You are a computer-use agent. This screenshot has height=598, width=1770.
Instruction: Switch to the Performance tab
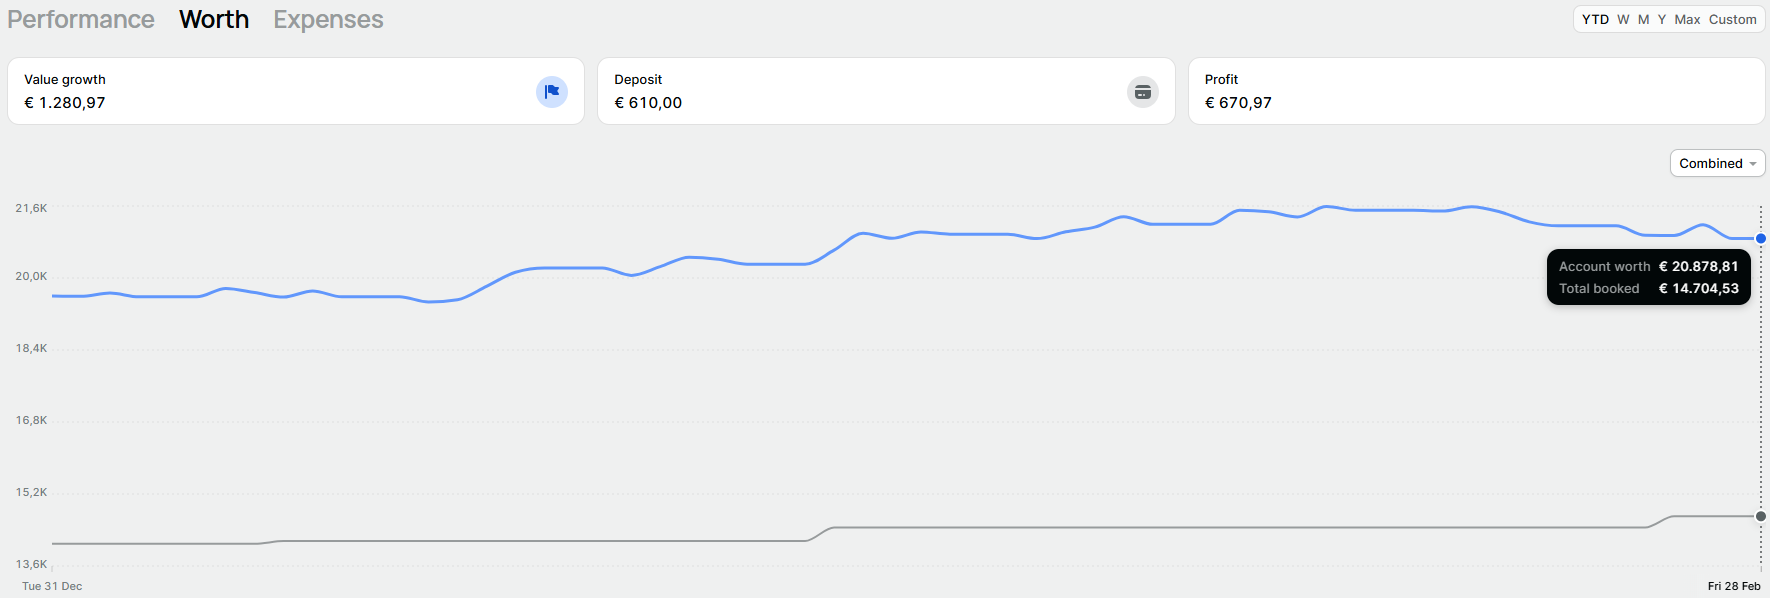(80, 19)
